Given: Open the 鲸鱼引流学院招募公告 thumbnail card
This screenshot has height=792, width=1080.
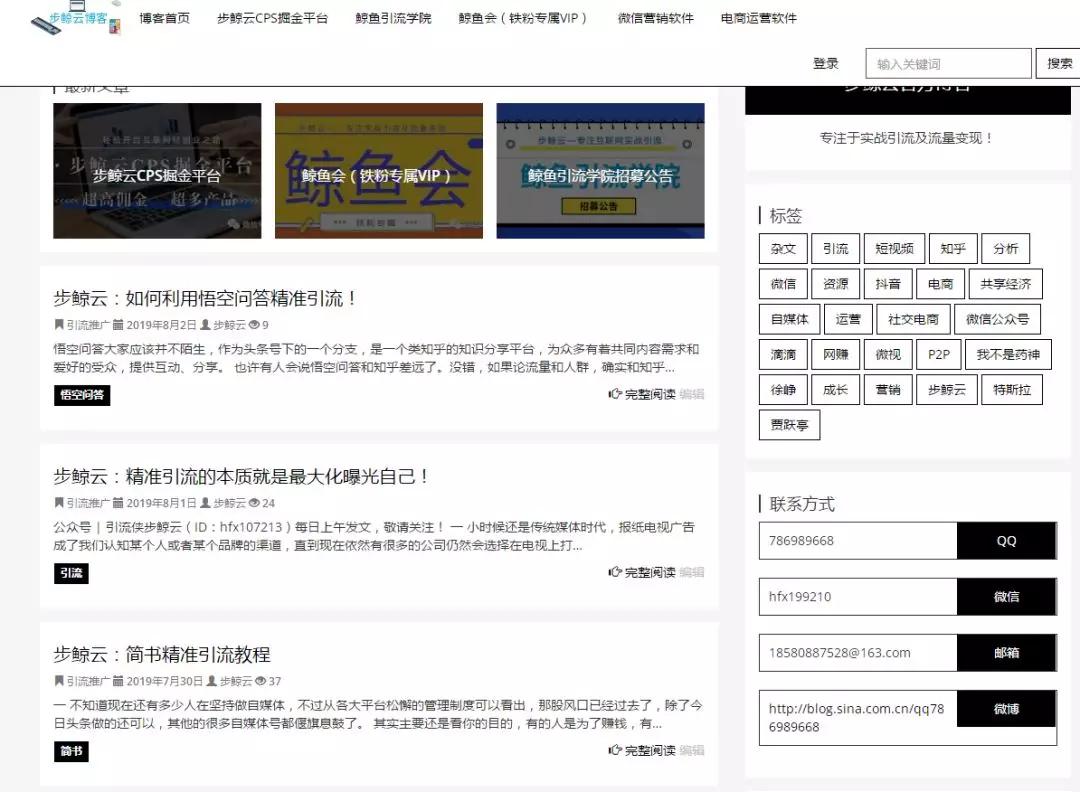Looking at the screenshot, I should coord(600,171).
